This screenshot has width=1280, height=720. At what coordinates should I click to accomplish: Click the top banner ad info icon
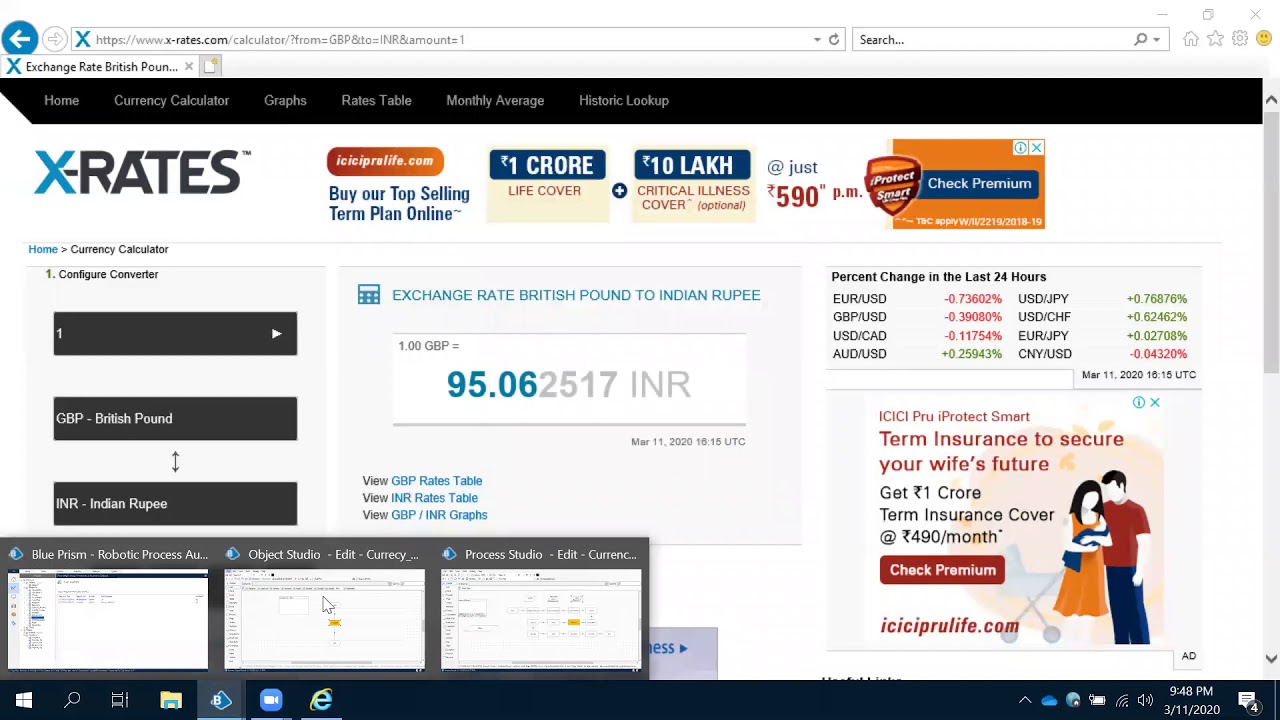coord(1021,148)
